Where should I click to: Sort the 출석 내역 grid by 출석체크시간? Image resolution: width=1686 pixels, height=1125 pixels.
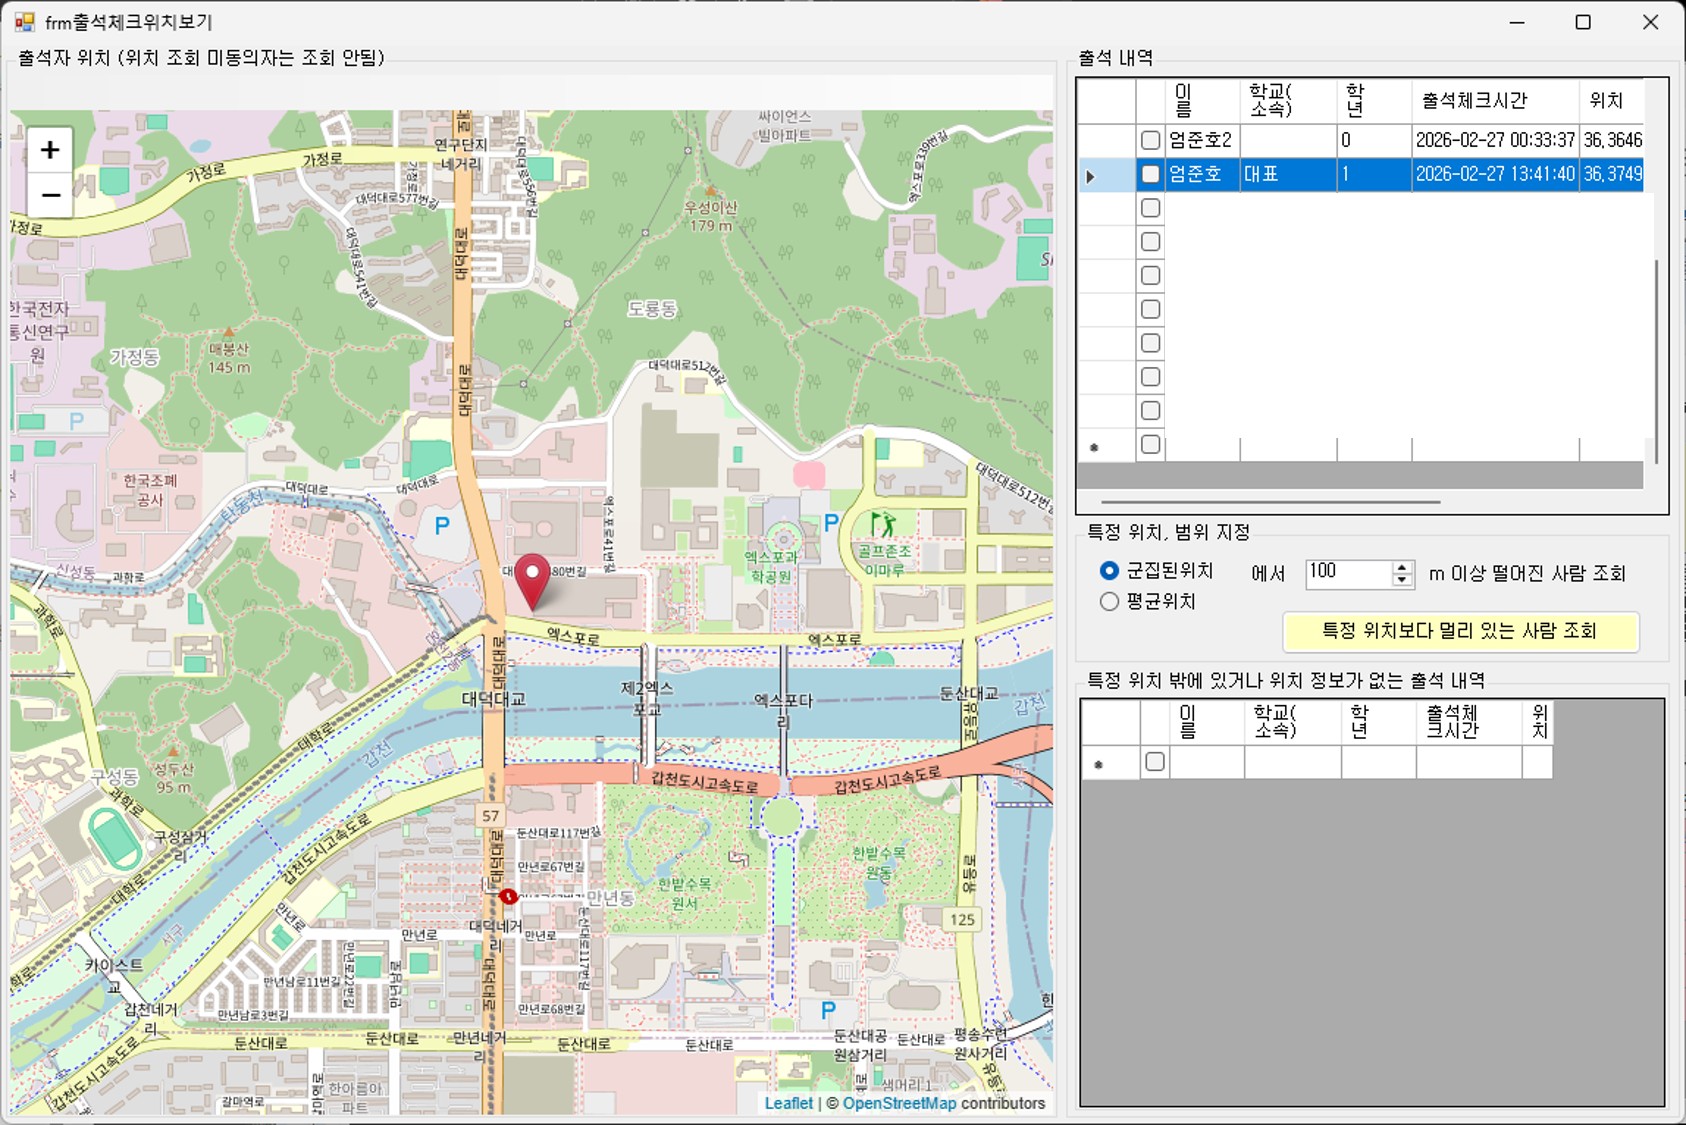coord(1495,101)
